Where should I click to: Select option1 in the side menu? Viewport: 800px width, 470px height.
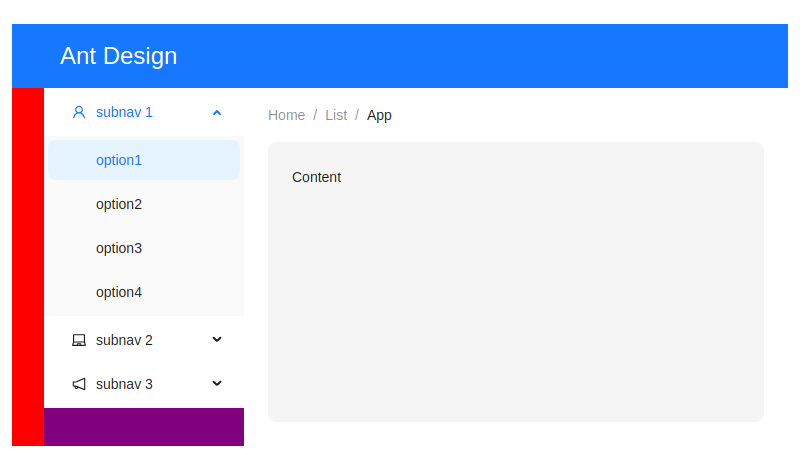pos(144,160)
